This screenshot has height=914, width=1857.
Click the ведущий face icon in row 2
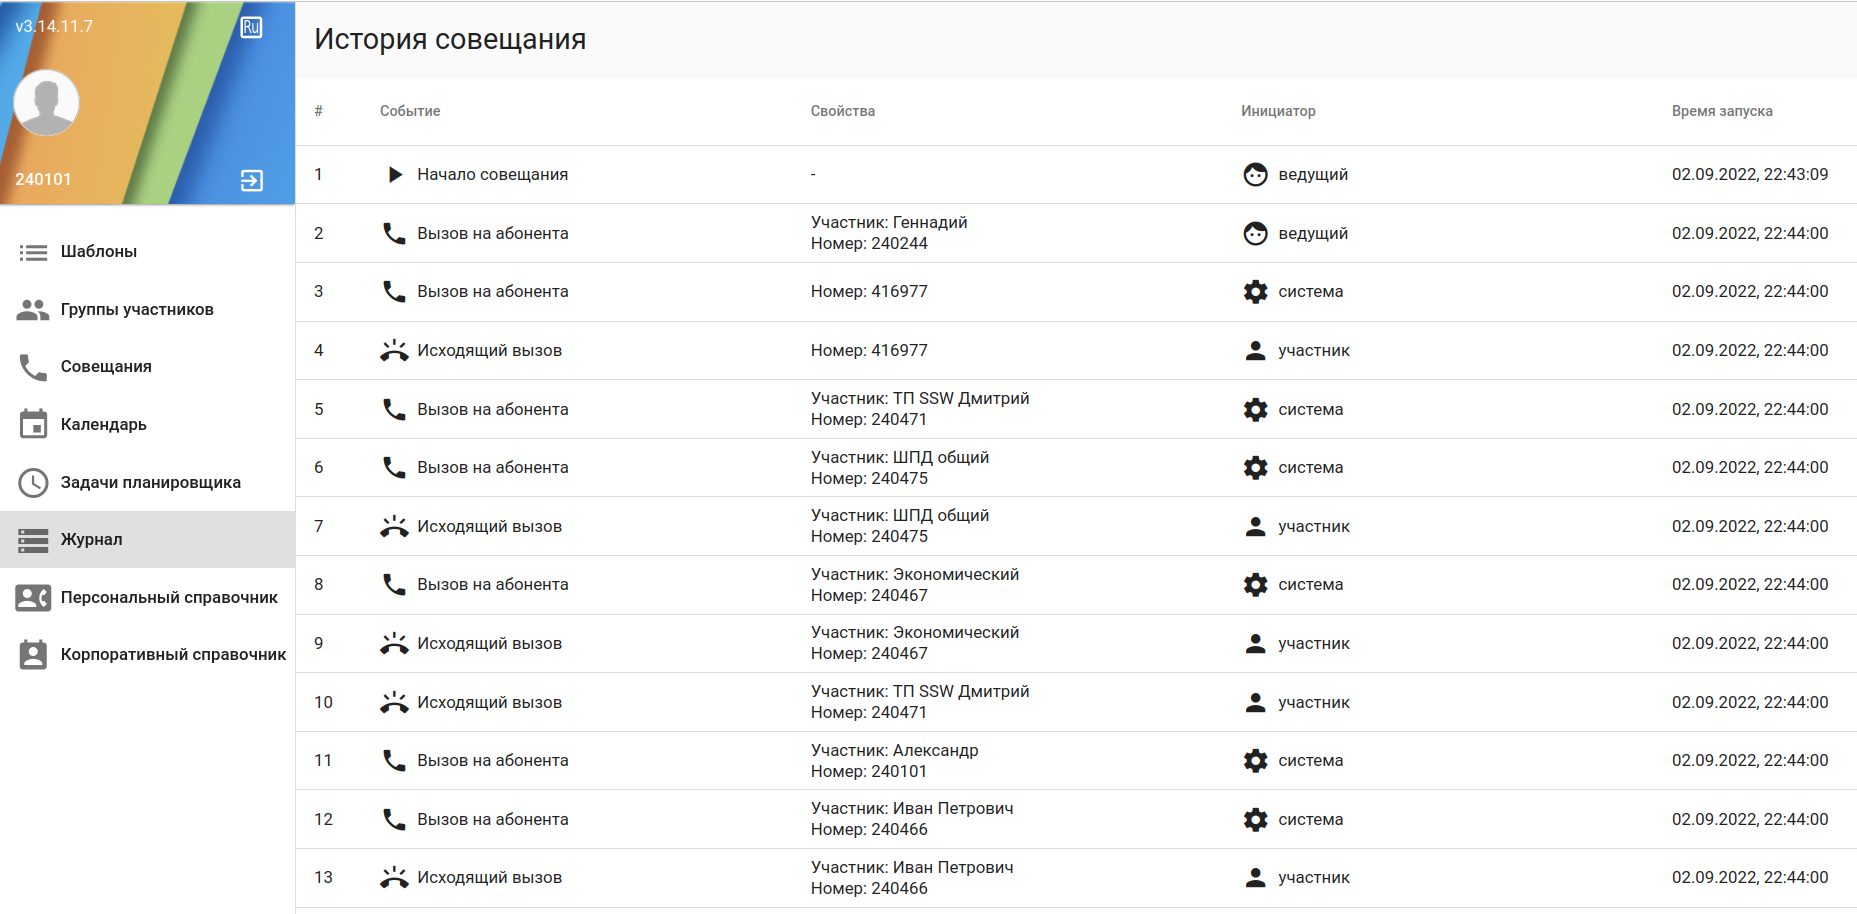pyautogui.click(x=1255, y=234)
